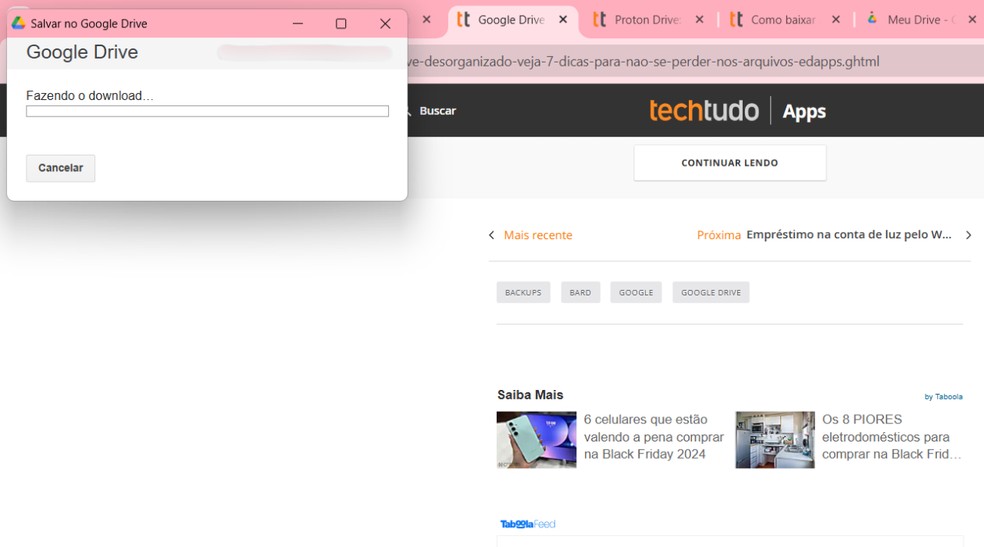Switch to the Como baixar browser tab
The height and width of the screenshot is (547, 984).
click(x=783, y=20)
